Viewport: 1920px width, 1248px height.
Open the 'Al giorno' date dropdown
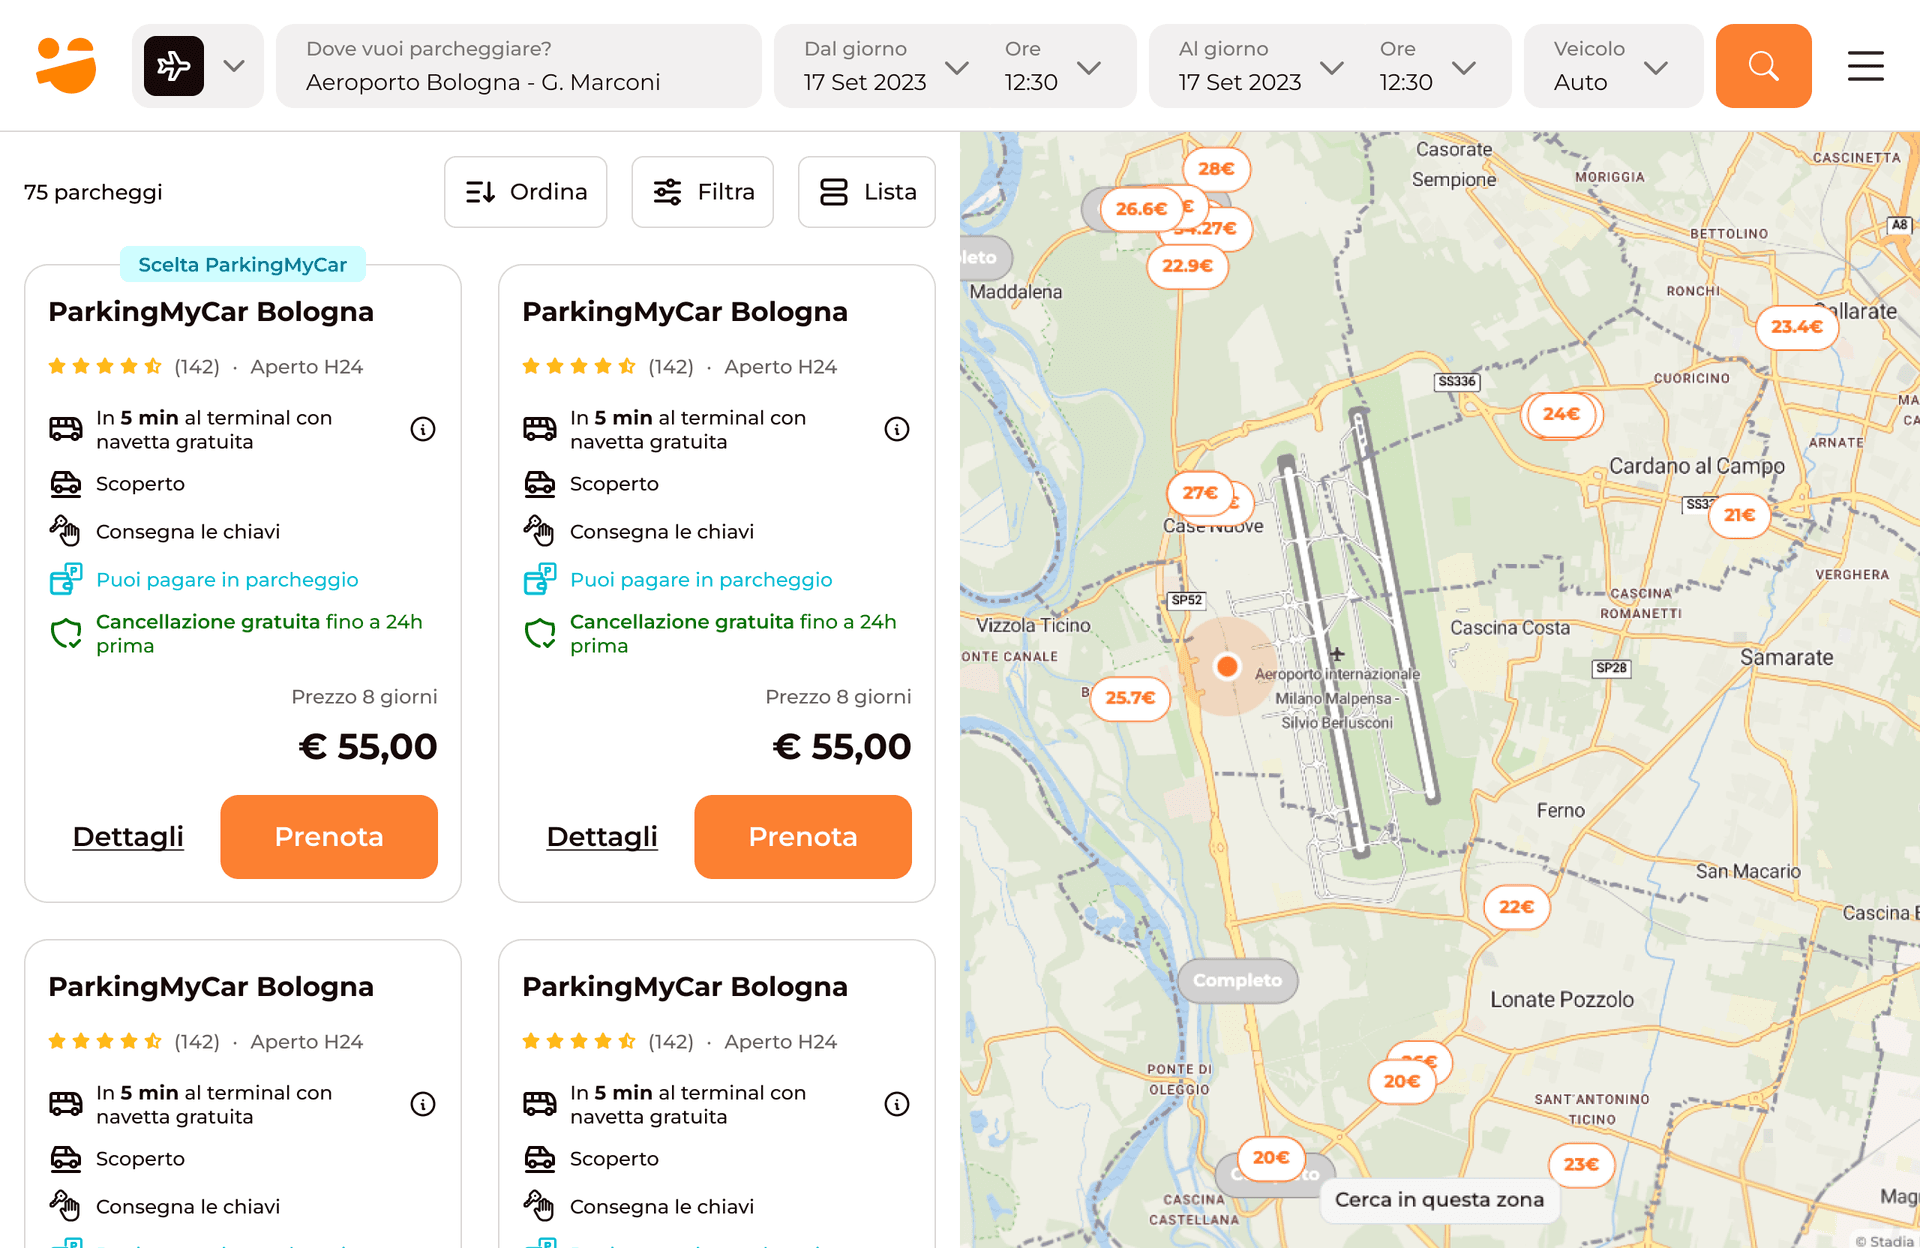pos(1260,66)
